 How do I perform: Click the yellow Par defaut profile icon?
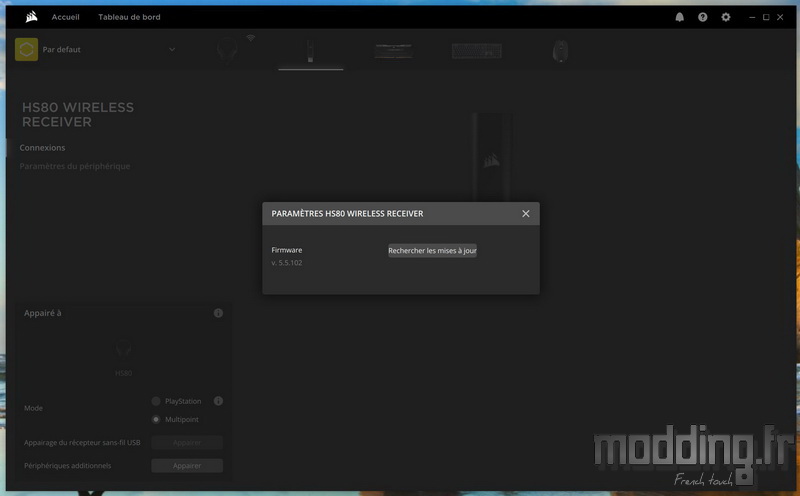tap(27, 49)
